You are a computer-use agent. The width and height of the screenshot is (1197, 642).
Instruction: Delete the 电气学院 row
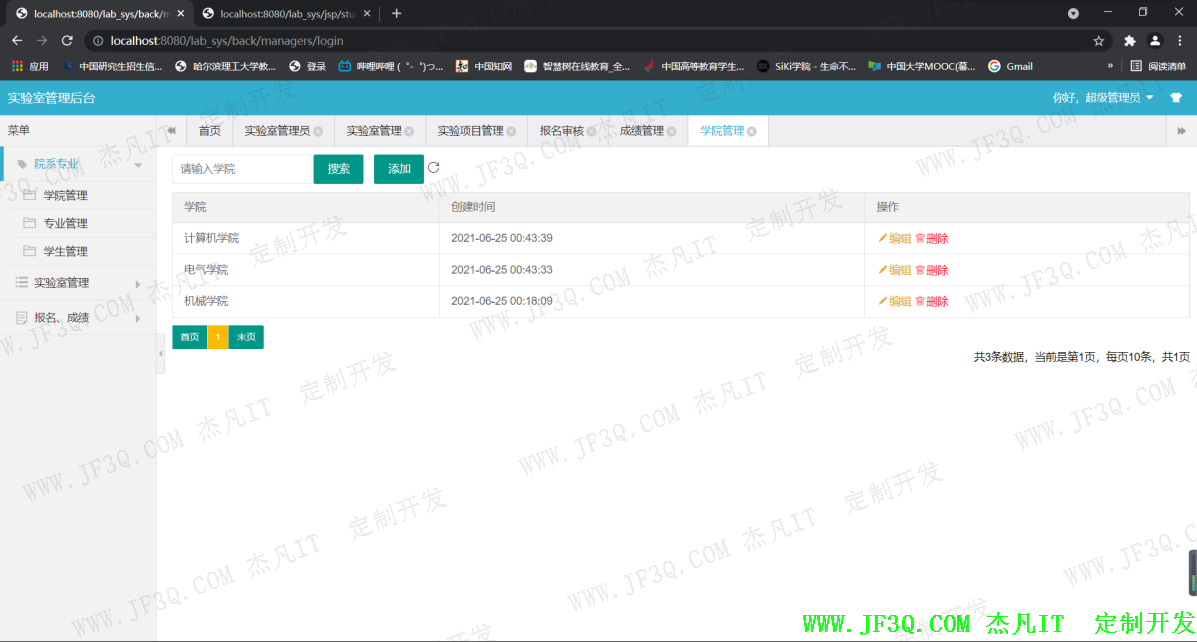(x=932, y=270)
